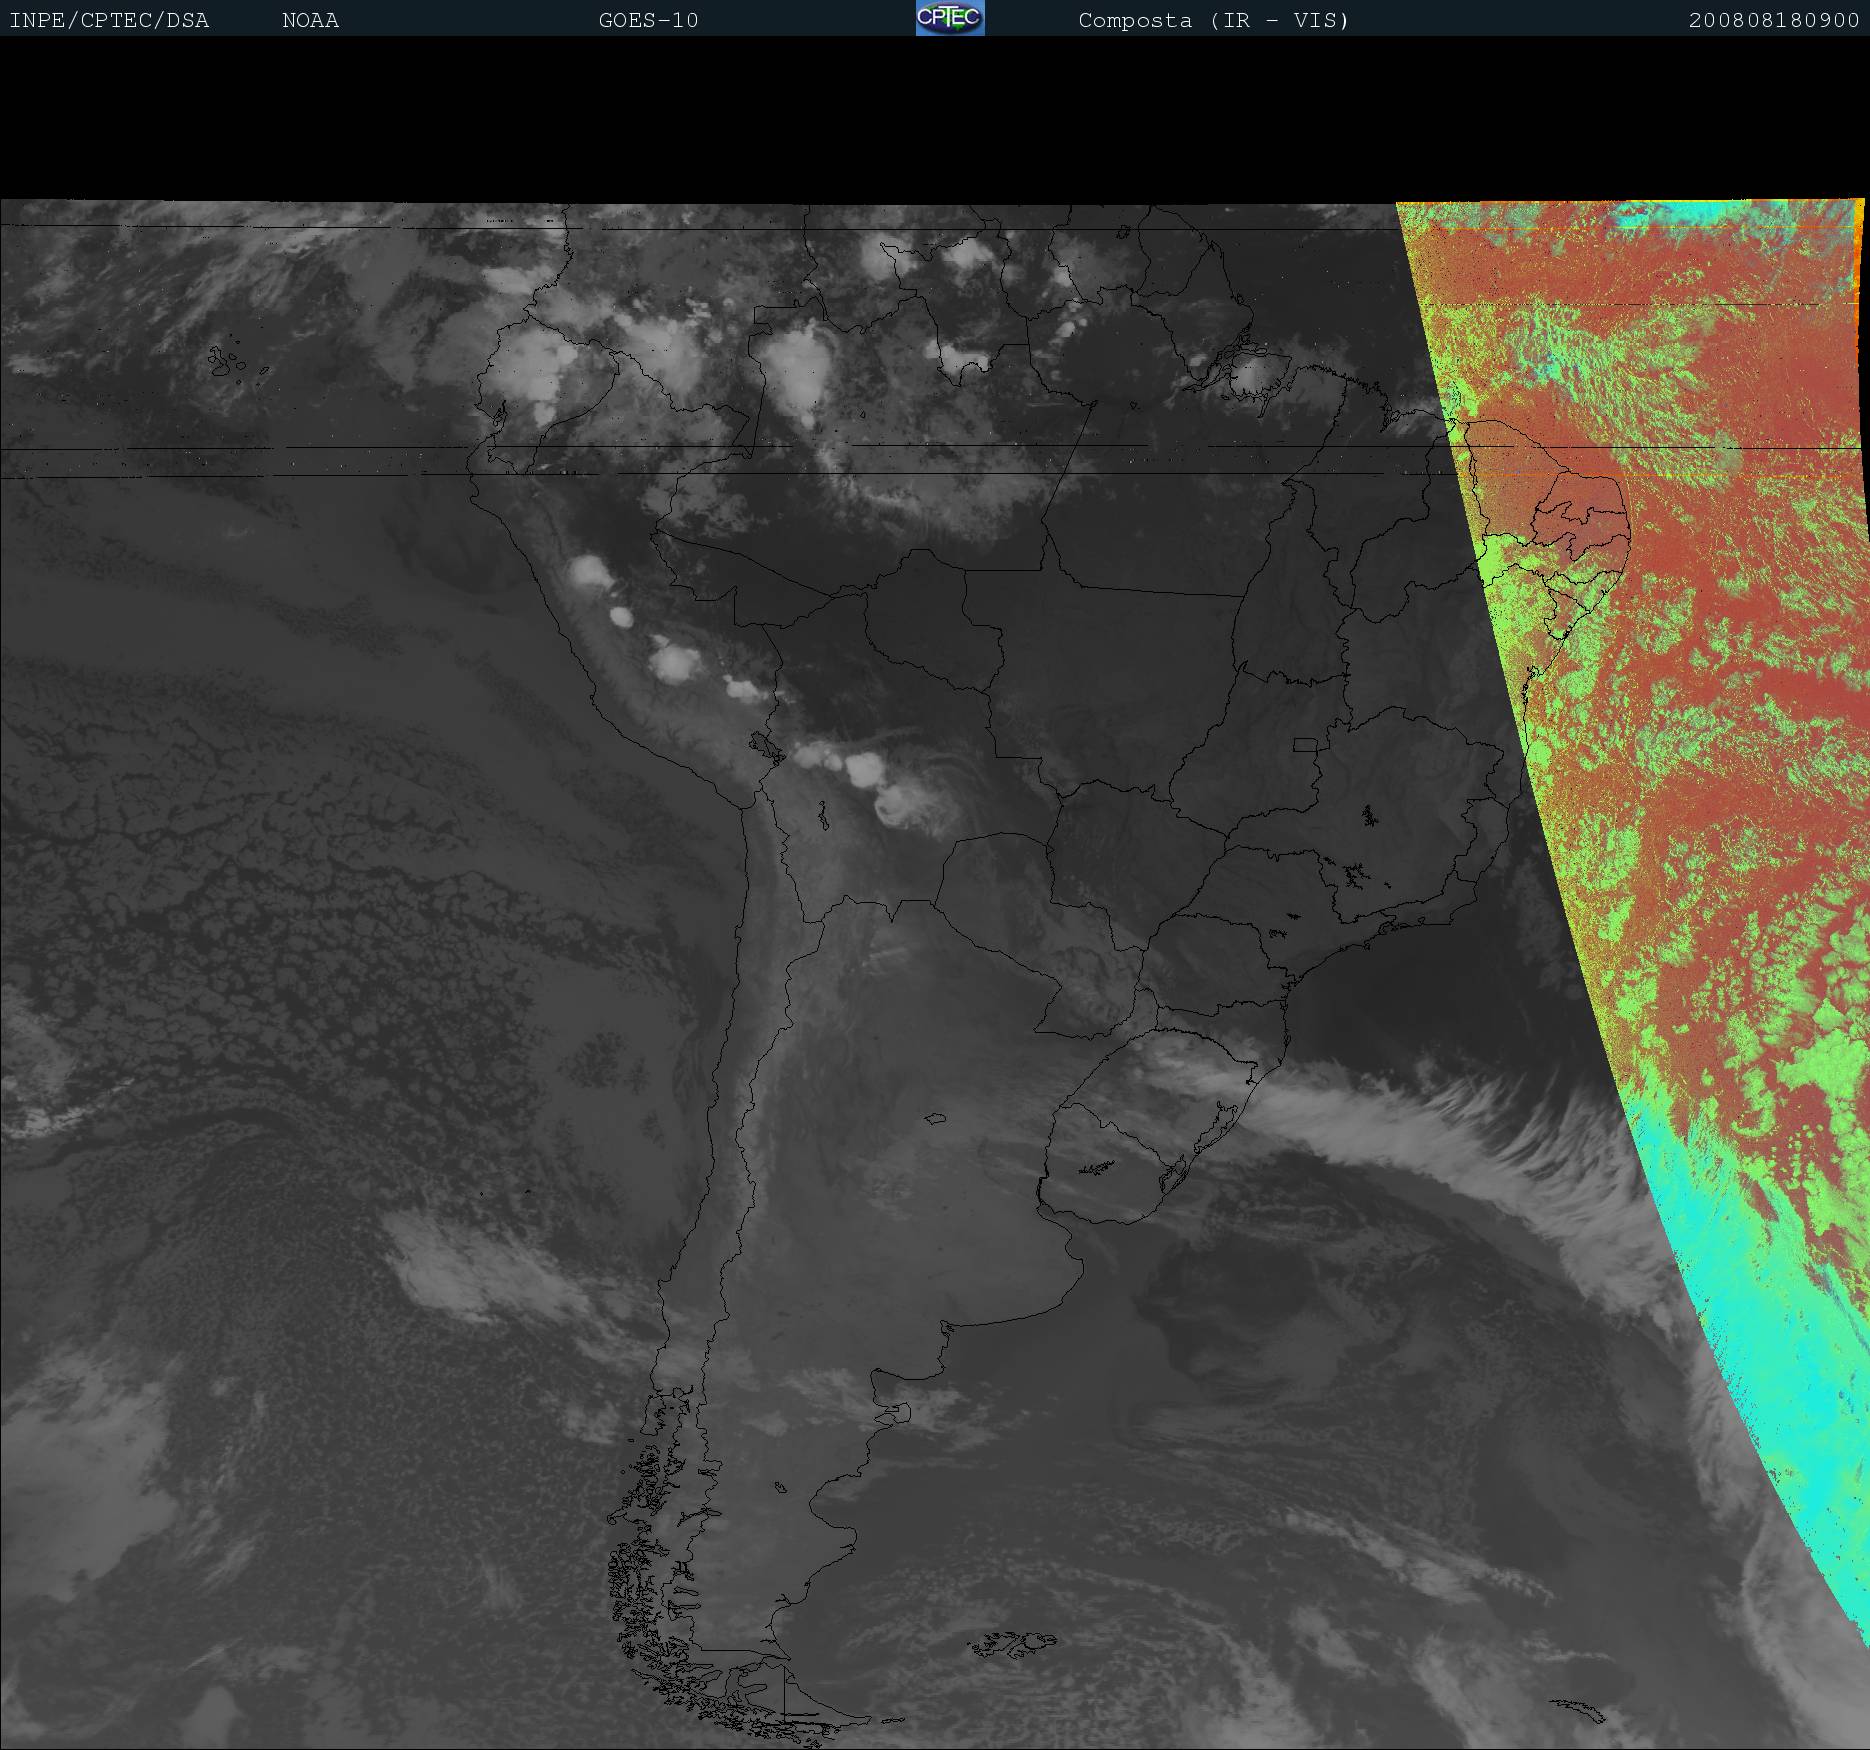Click the "NOAA" label in the header
The image size is (1870, 1750).
(x=310, y=21)
